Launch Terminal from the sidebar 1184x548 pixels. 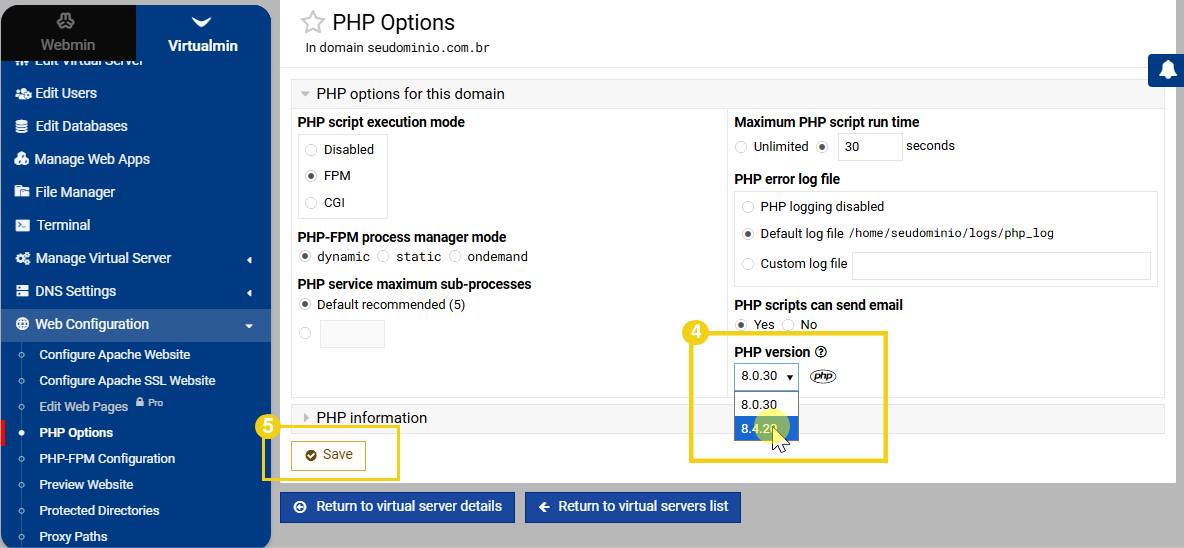63,225
